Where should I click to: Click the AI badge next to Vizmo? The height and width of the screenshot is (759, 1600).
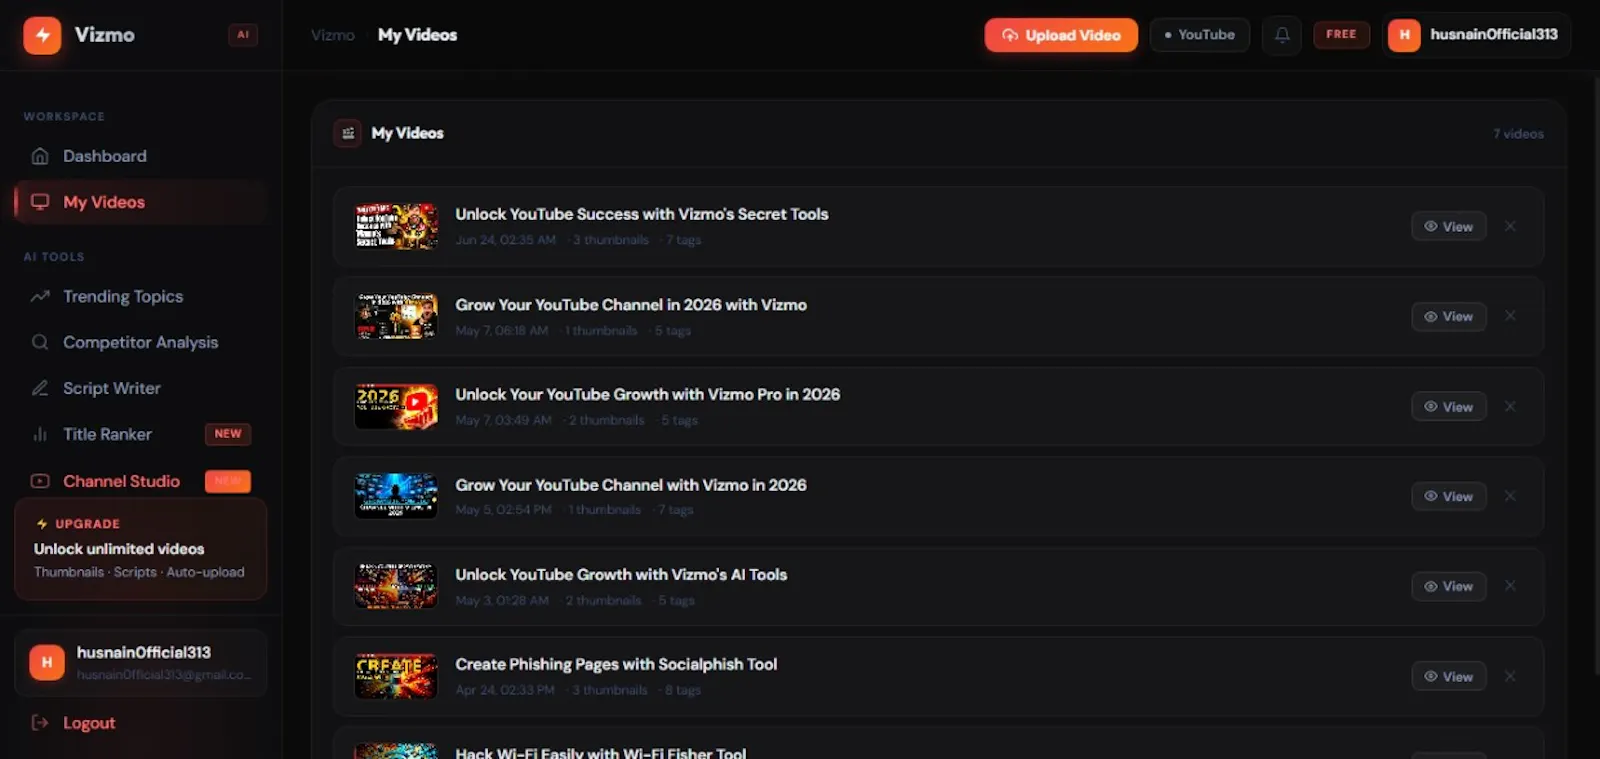(243, 35)
